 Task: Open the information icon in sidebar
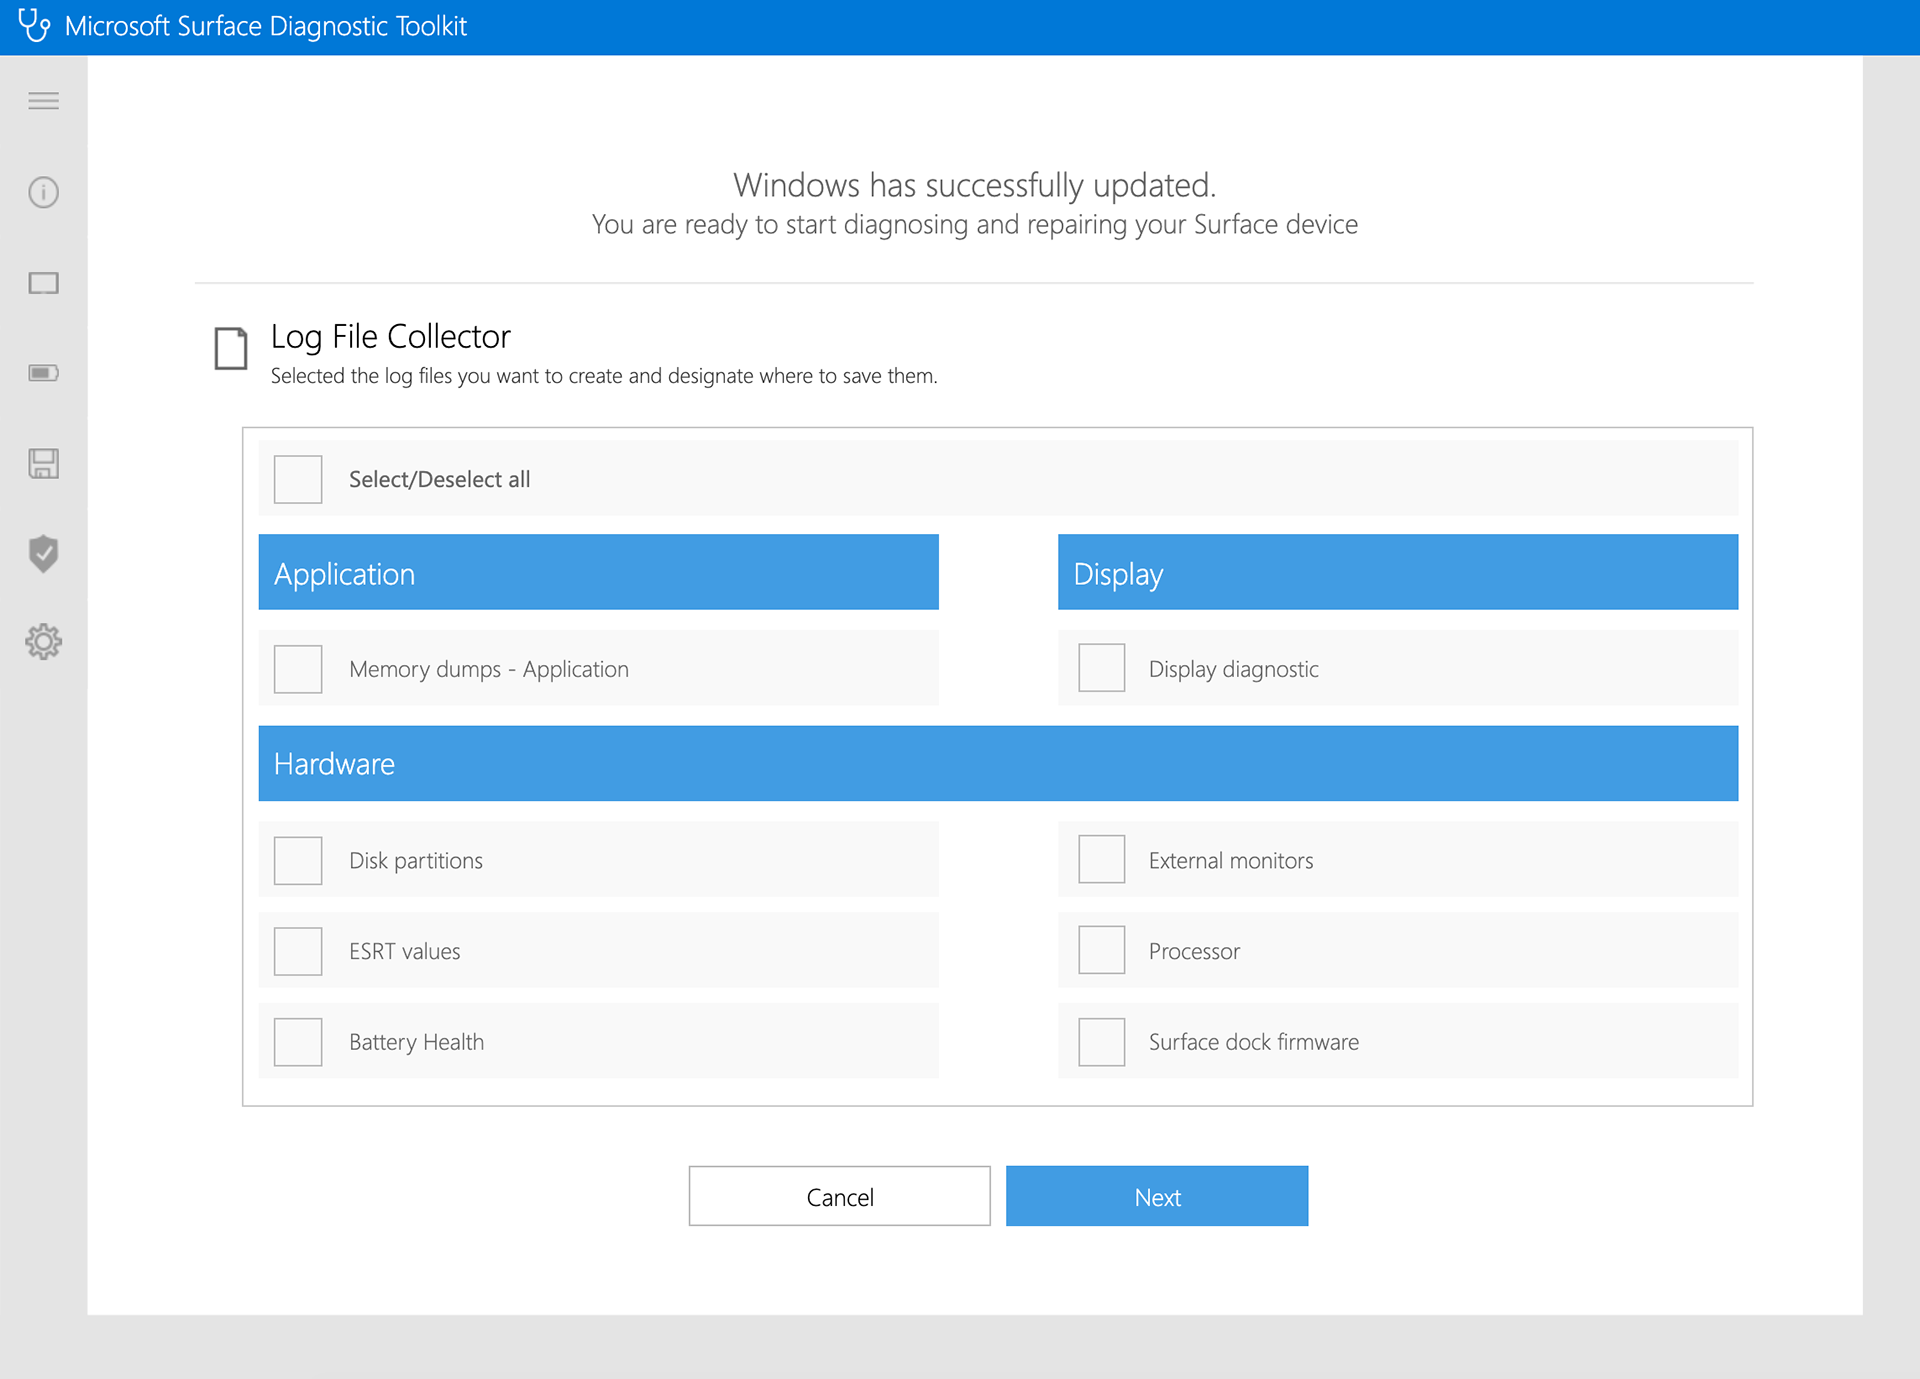point(43,192)
